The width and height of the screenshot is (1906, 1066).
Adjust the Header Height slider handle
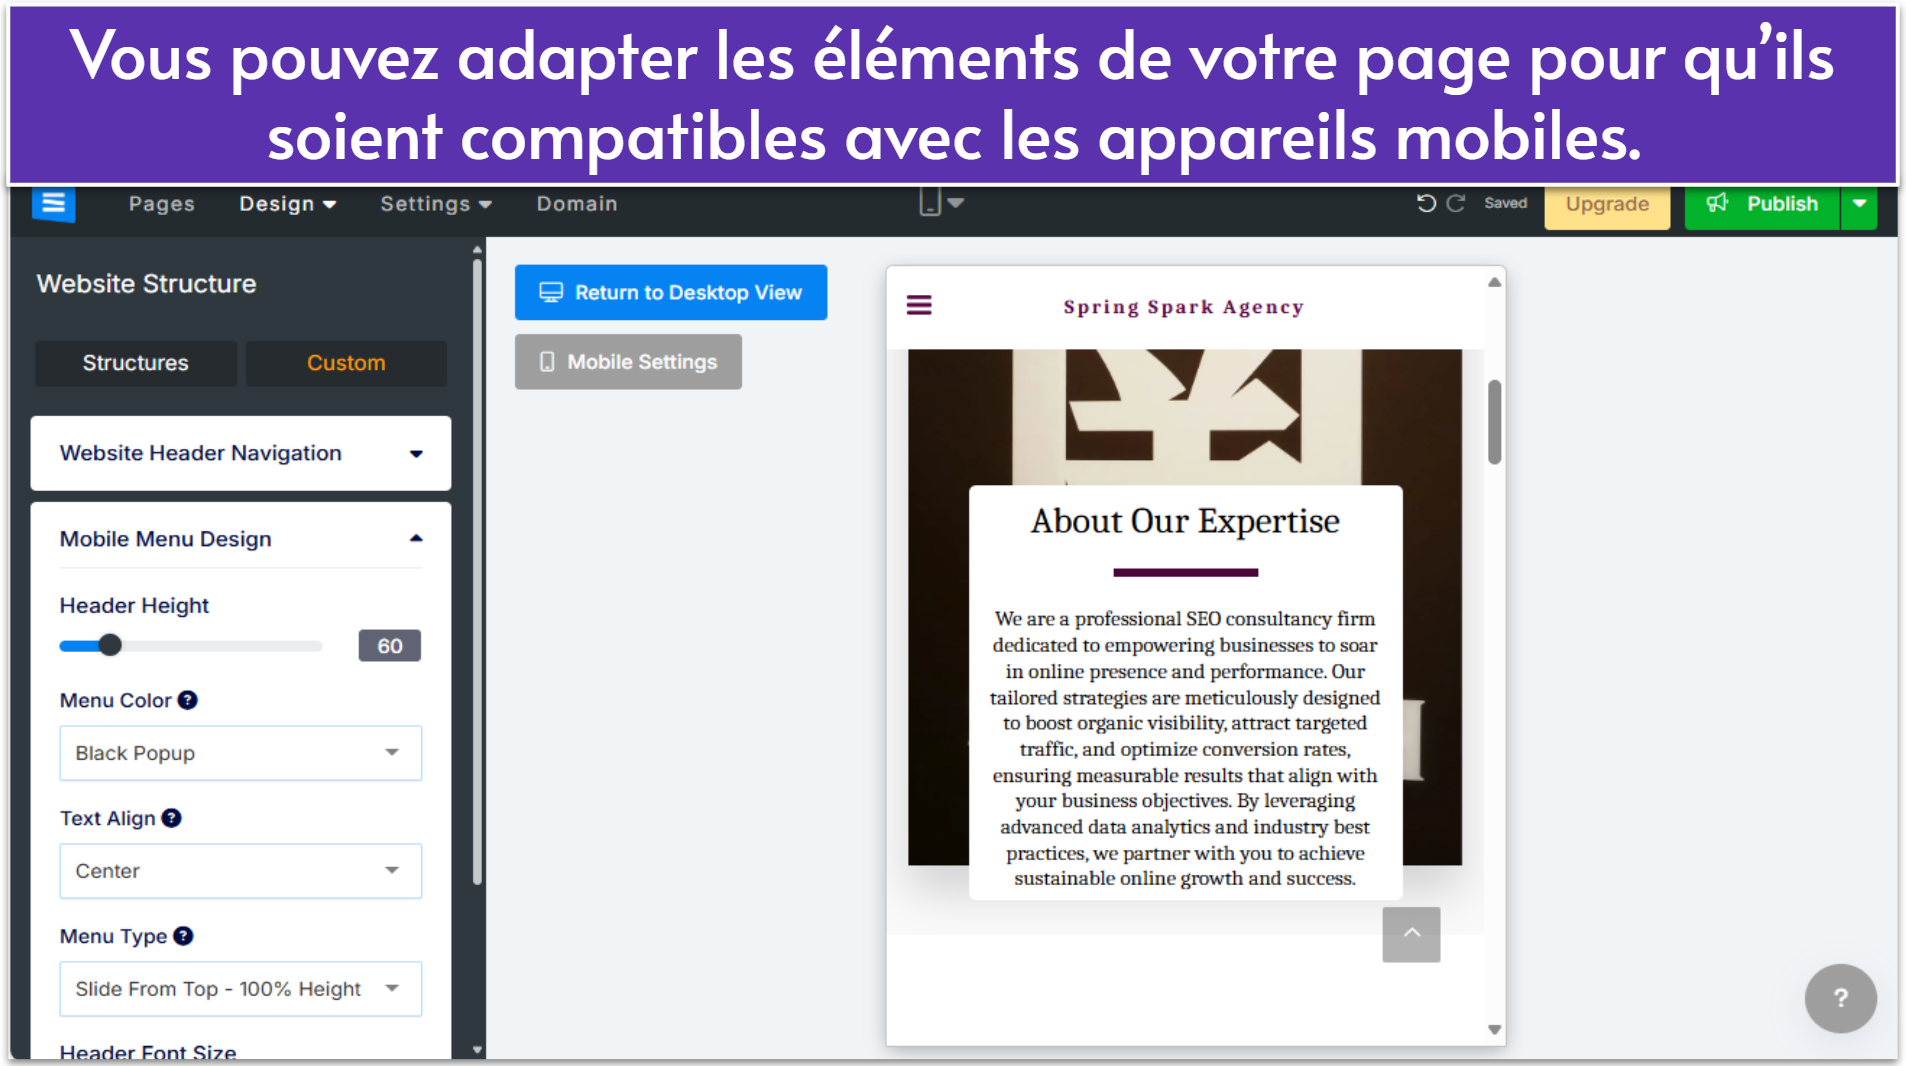coord(110,646)
